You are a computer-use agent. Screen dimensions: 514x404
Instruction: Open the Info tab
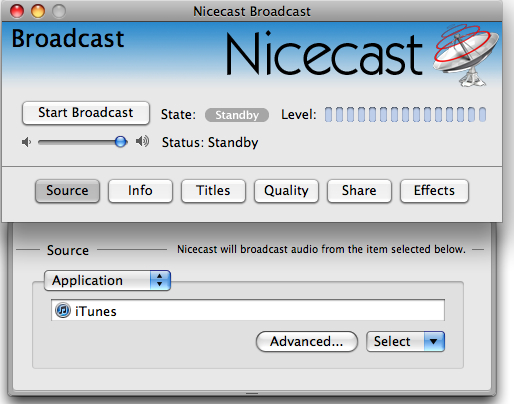[x=140, y=191]
